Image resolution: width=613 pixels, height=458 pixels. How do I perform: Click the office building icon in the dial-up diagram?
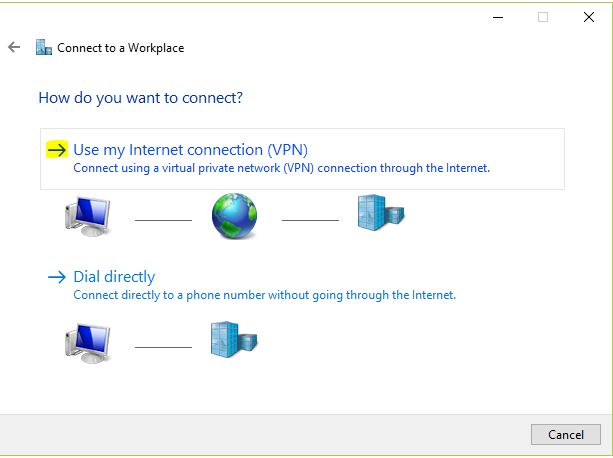tap(234, 340)
